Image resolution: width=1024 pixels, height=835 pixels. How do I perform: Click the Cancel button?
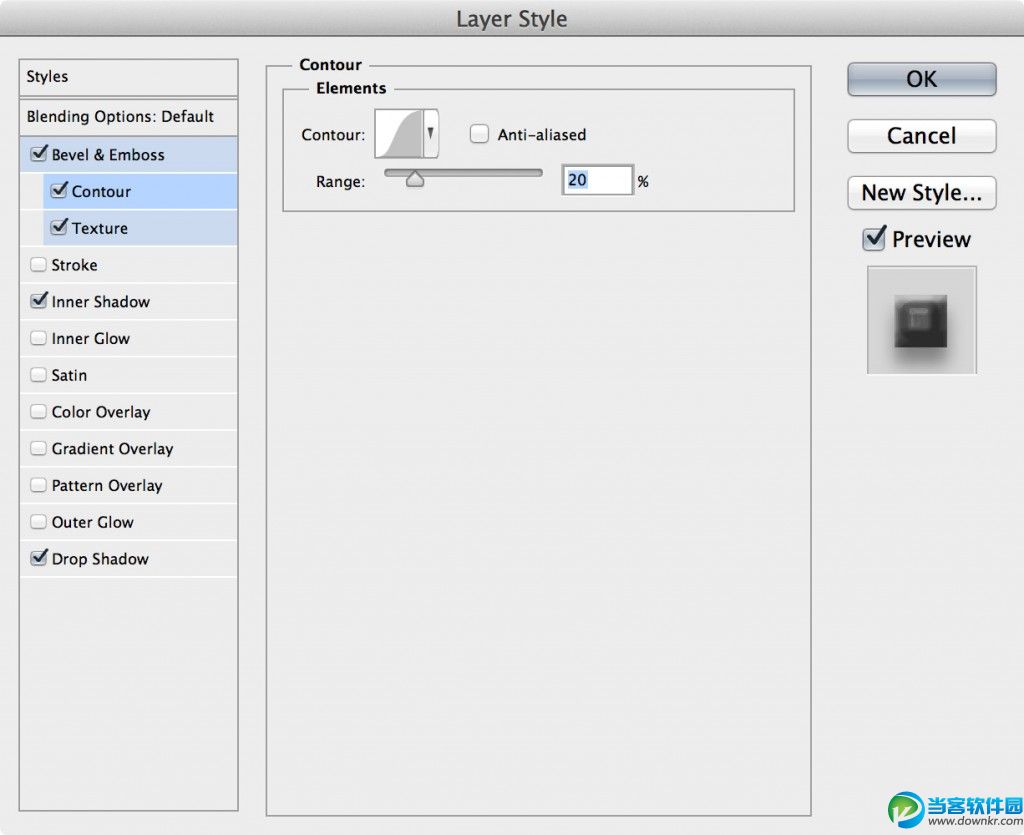pyautogui.click(x=921, y=136)
